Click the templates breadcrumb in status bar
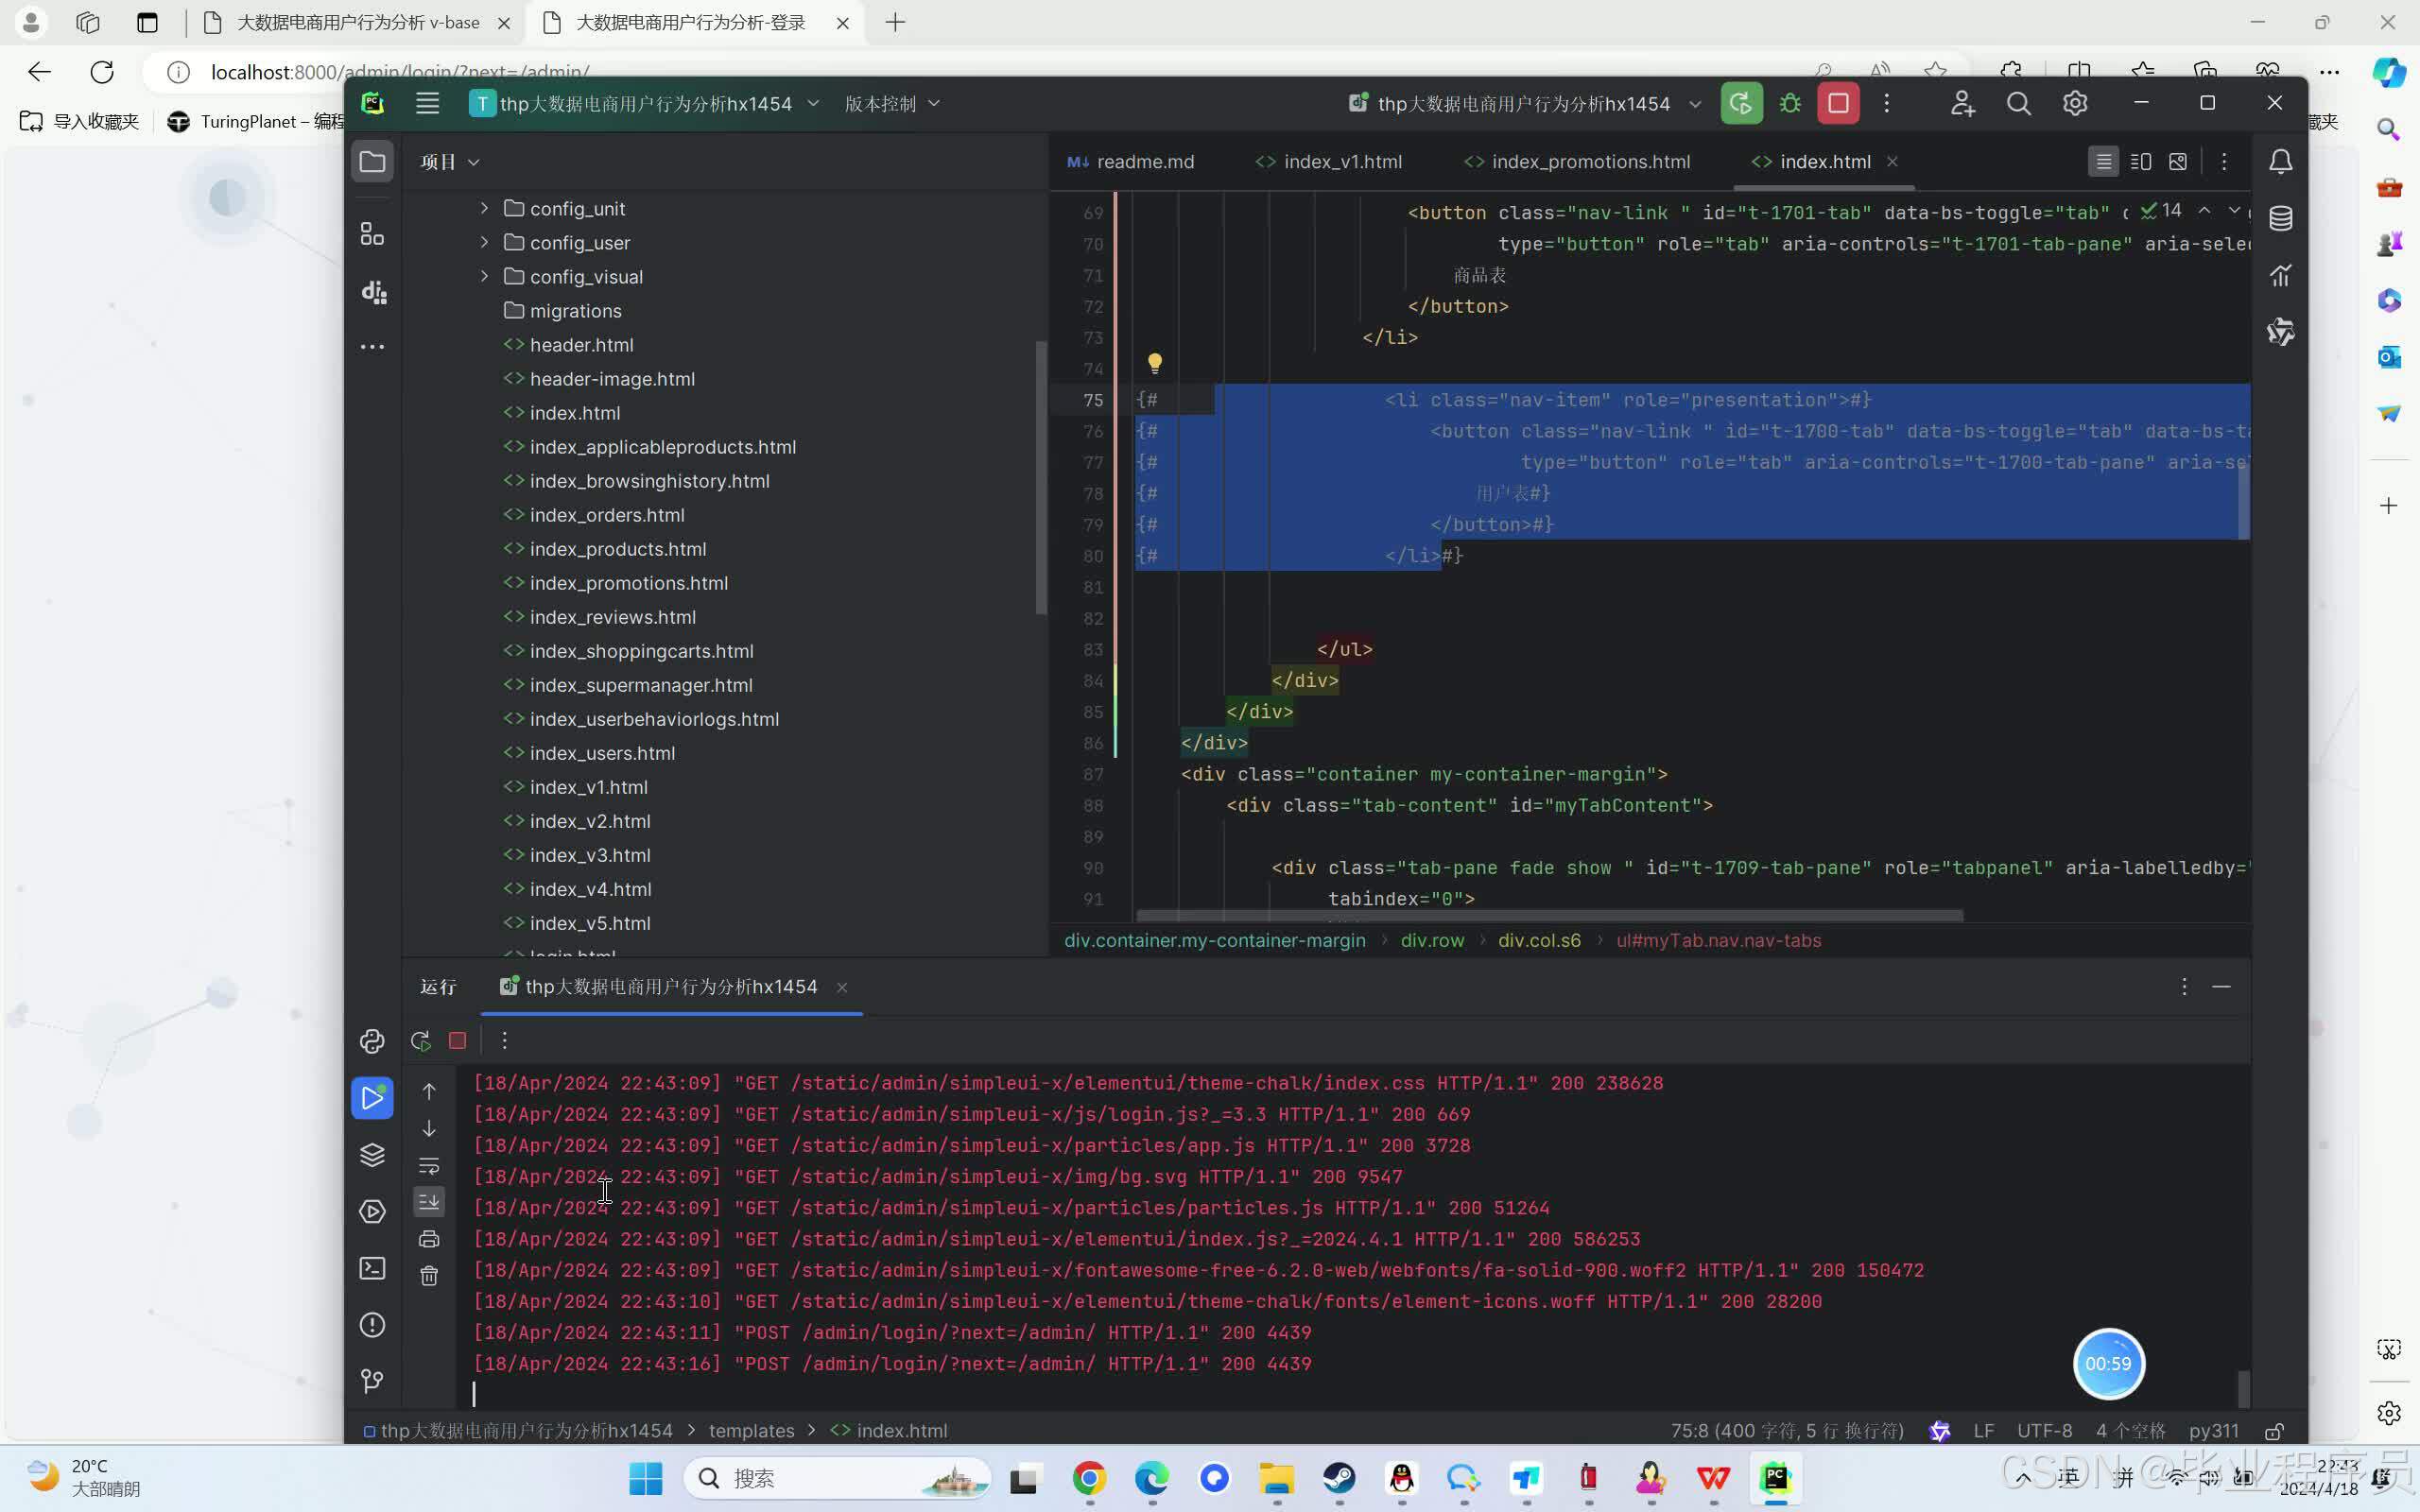The image size is (2420, 1512). [x=751, y=1430]
